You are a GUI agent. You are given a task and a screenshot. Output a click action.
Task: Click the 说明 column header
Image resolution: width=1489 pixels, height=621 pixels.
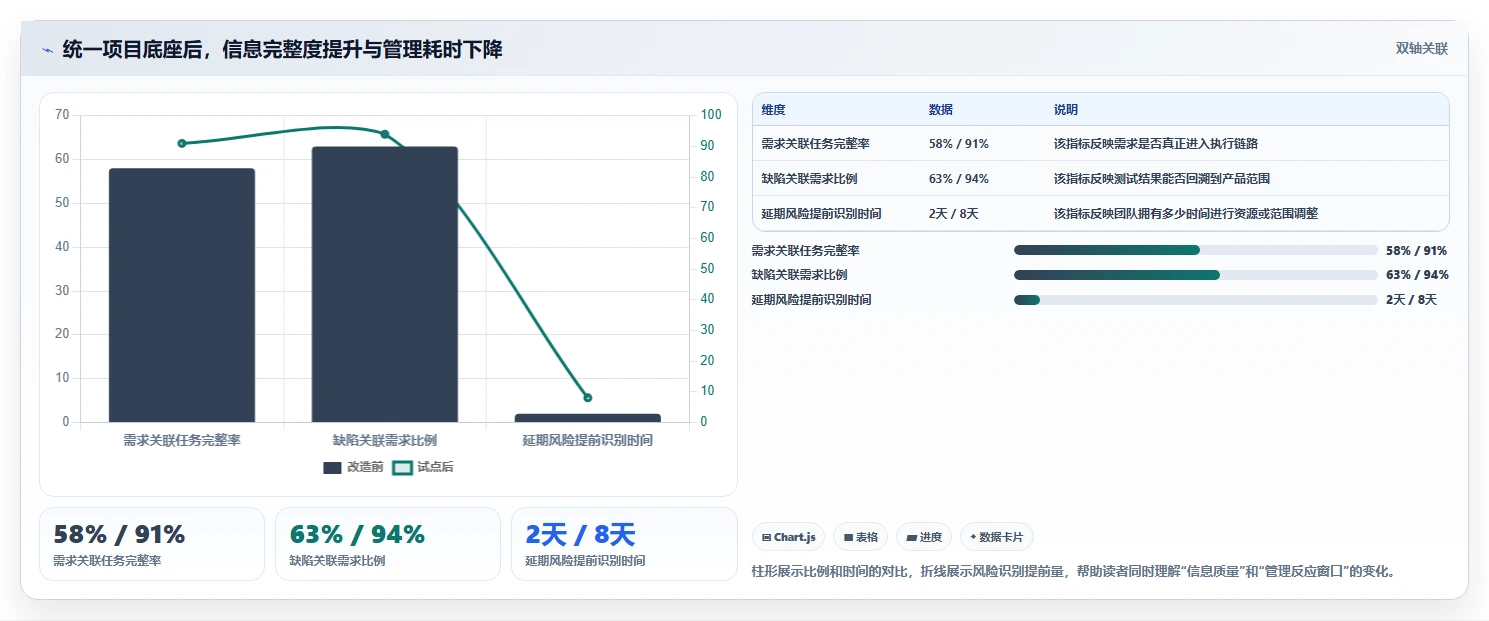tap(1066, 110)
